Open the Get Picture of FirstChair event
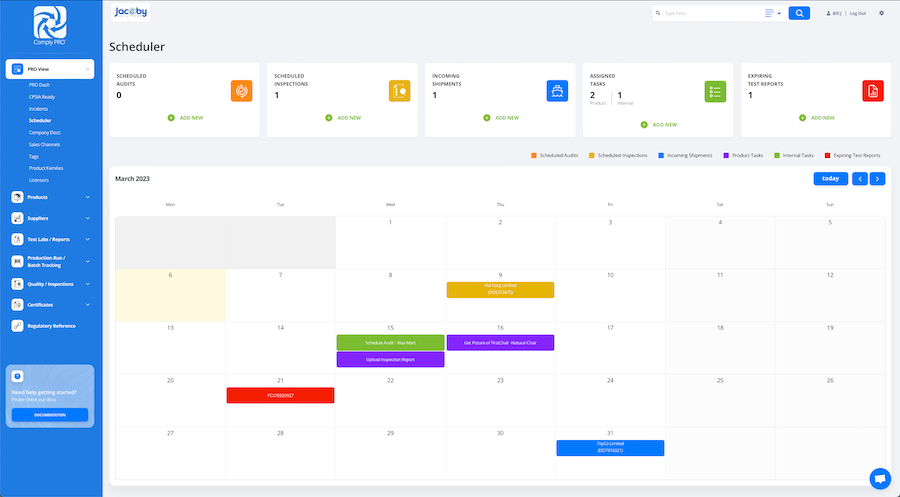Viewport: 900px width, 497px height. 501,343
